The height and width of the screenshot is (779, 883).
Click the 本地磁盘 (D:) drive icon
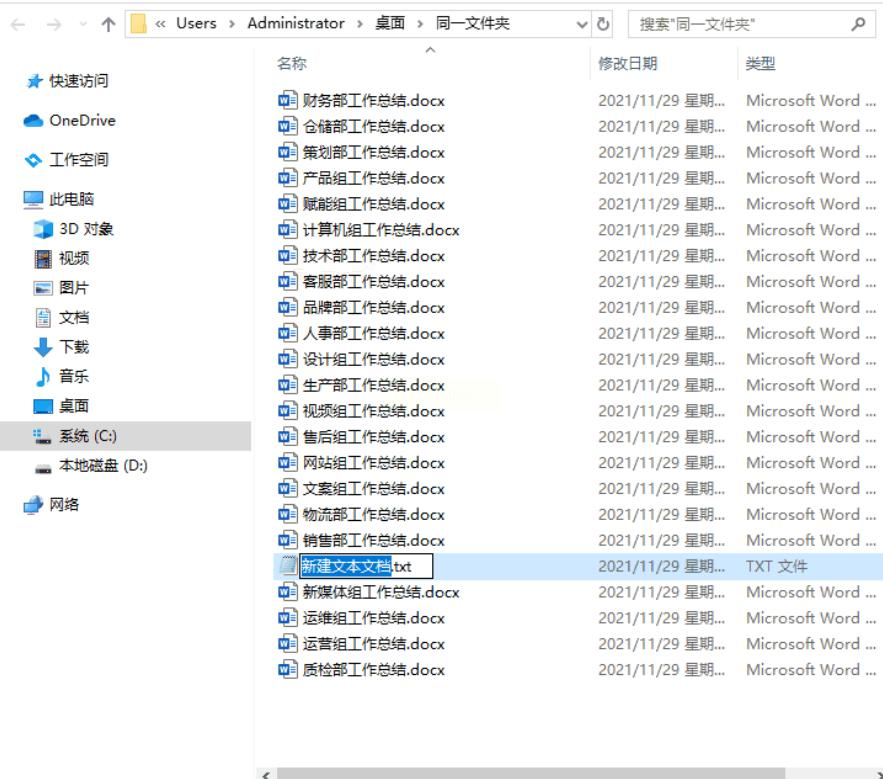pos(43,468)
